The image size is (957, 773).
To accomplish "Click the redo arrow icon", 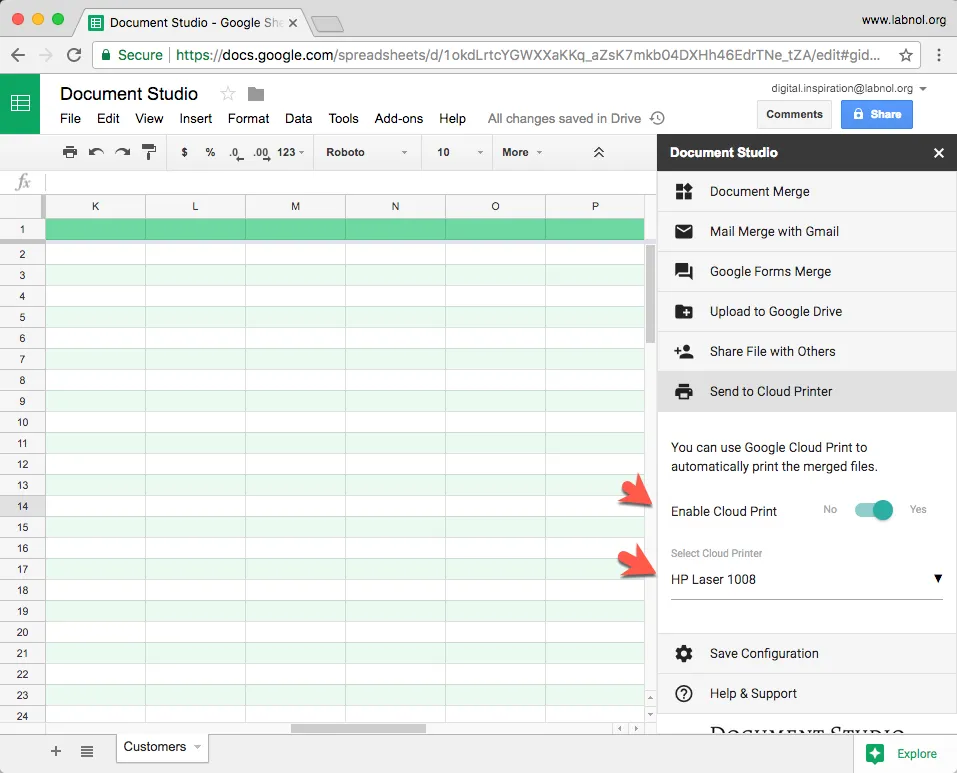I will (122, 152).
